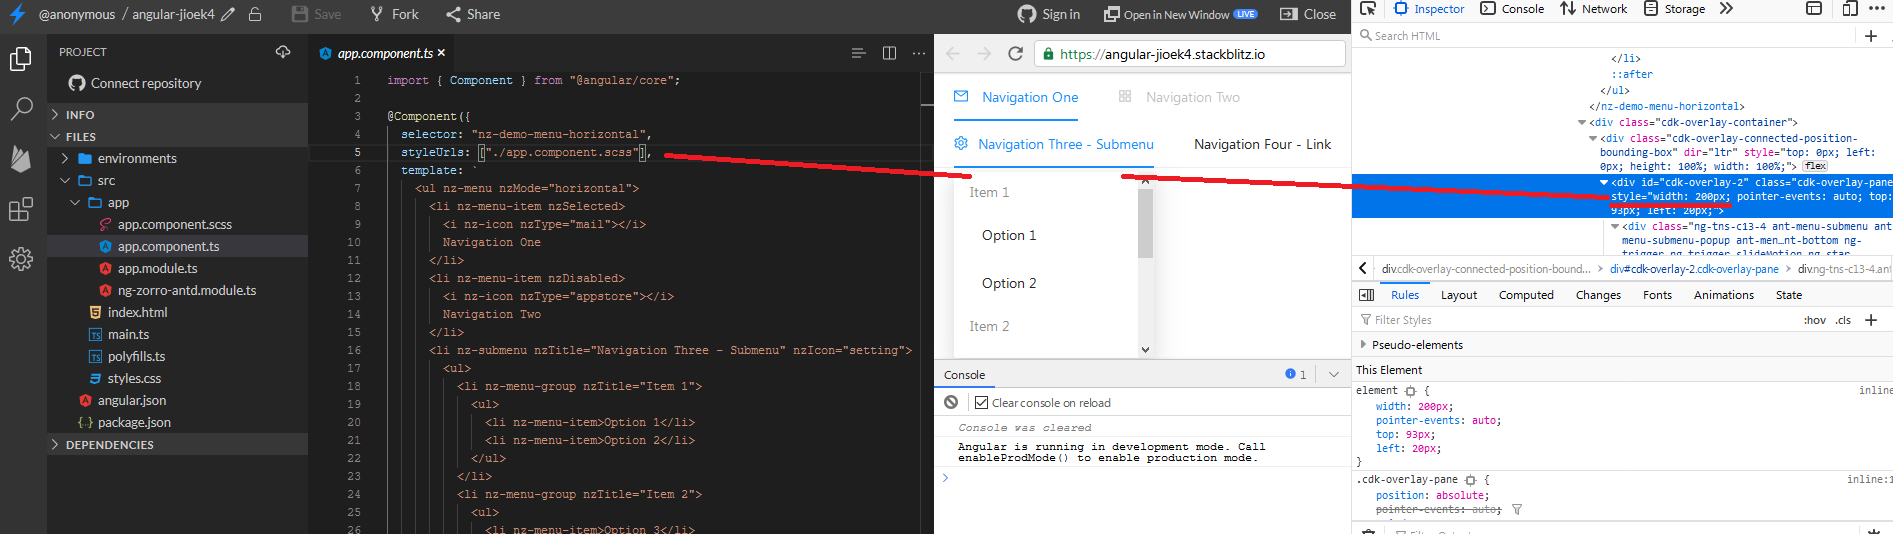Close the preview pane
1893x534 pixels.
pos(1308,14)
